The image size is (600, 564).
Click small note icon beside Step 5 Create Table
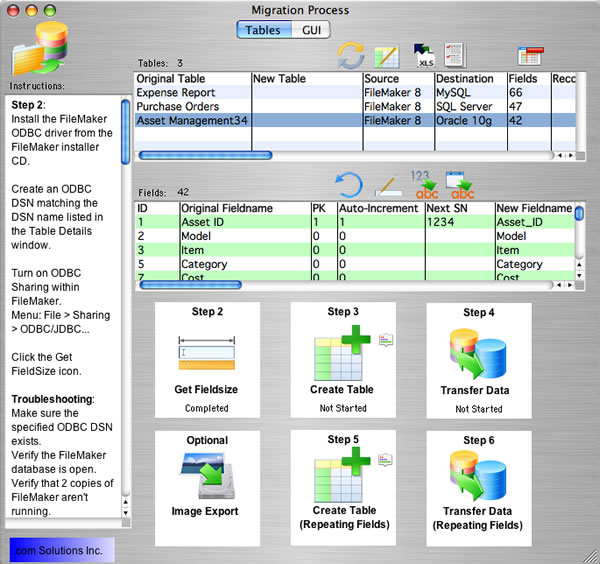pyautogui.click(x=385, y=460)
